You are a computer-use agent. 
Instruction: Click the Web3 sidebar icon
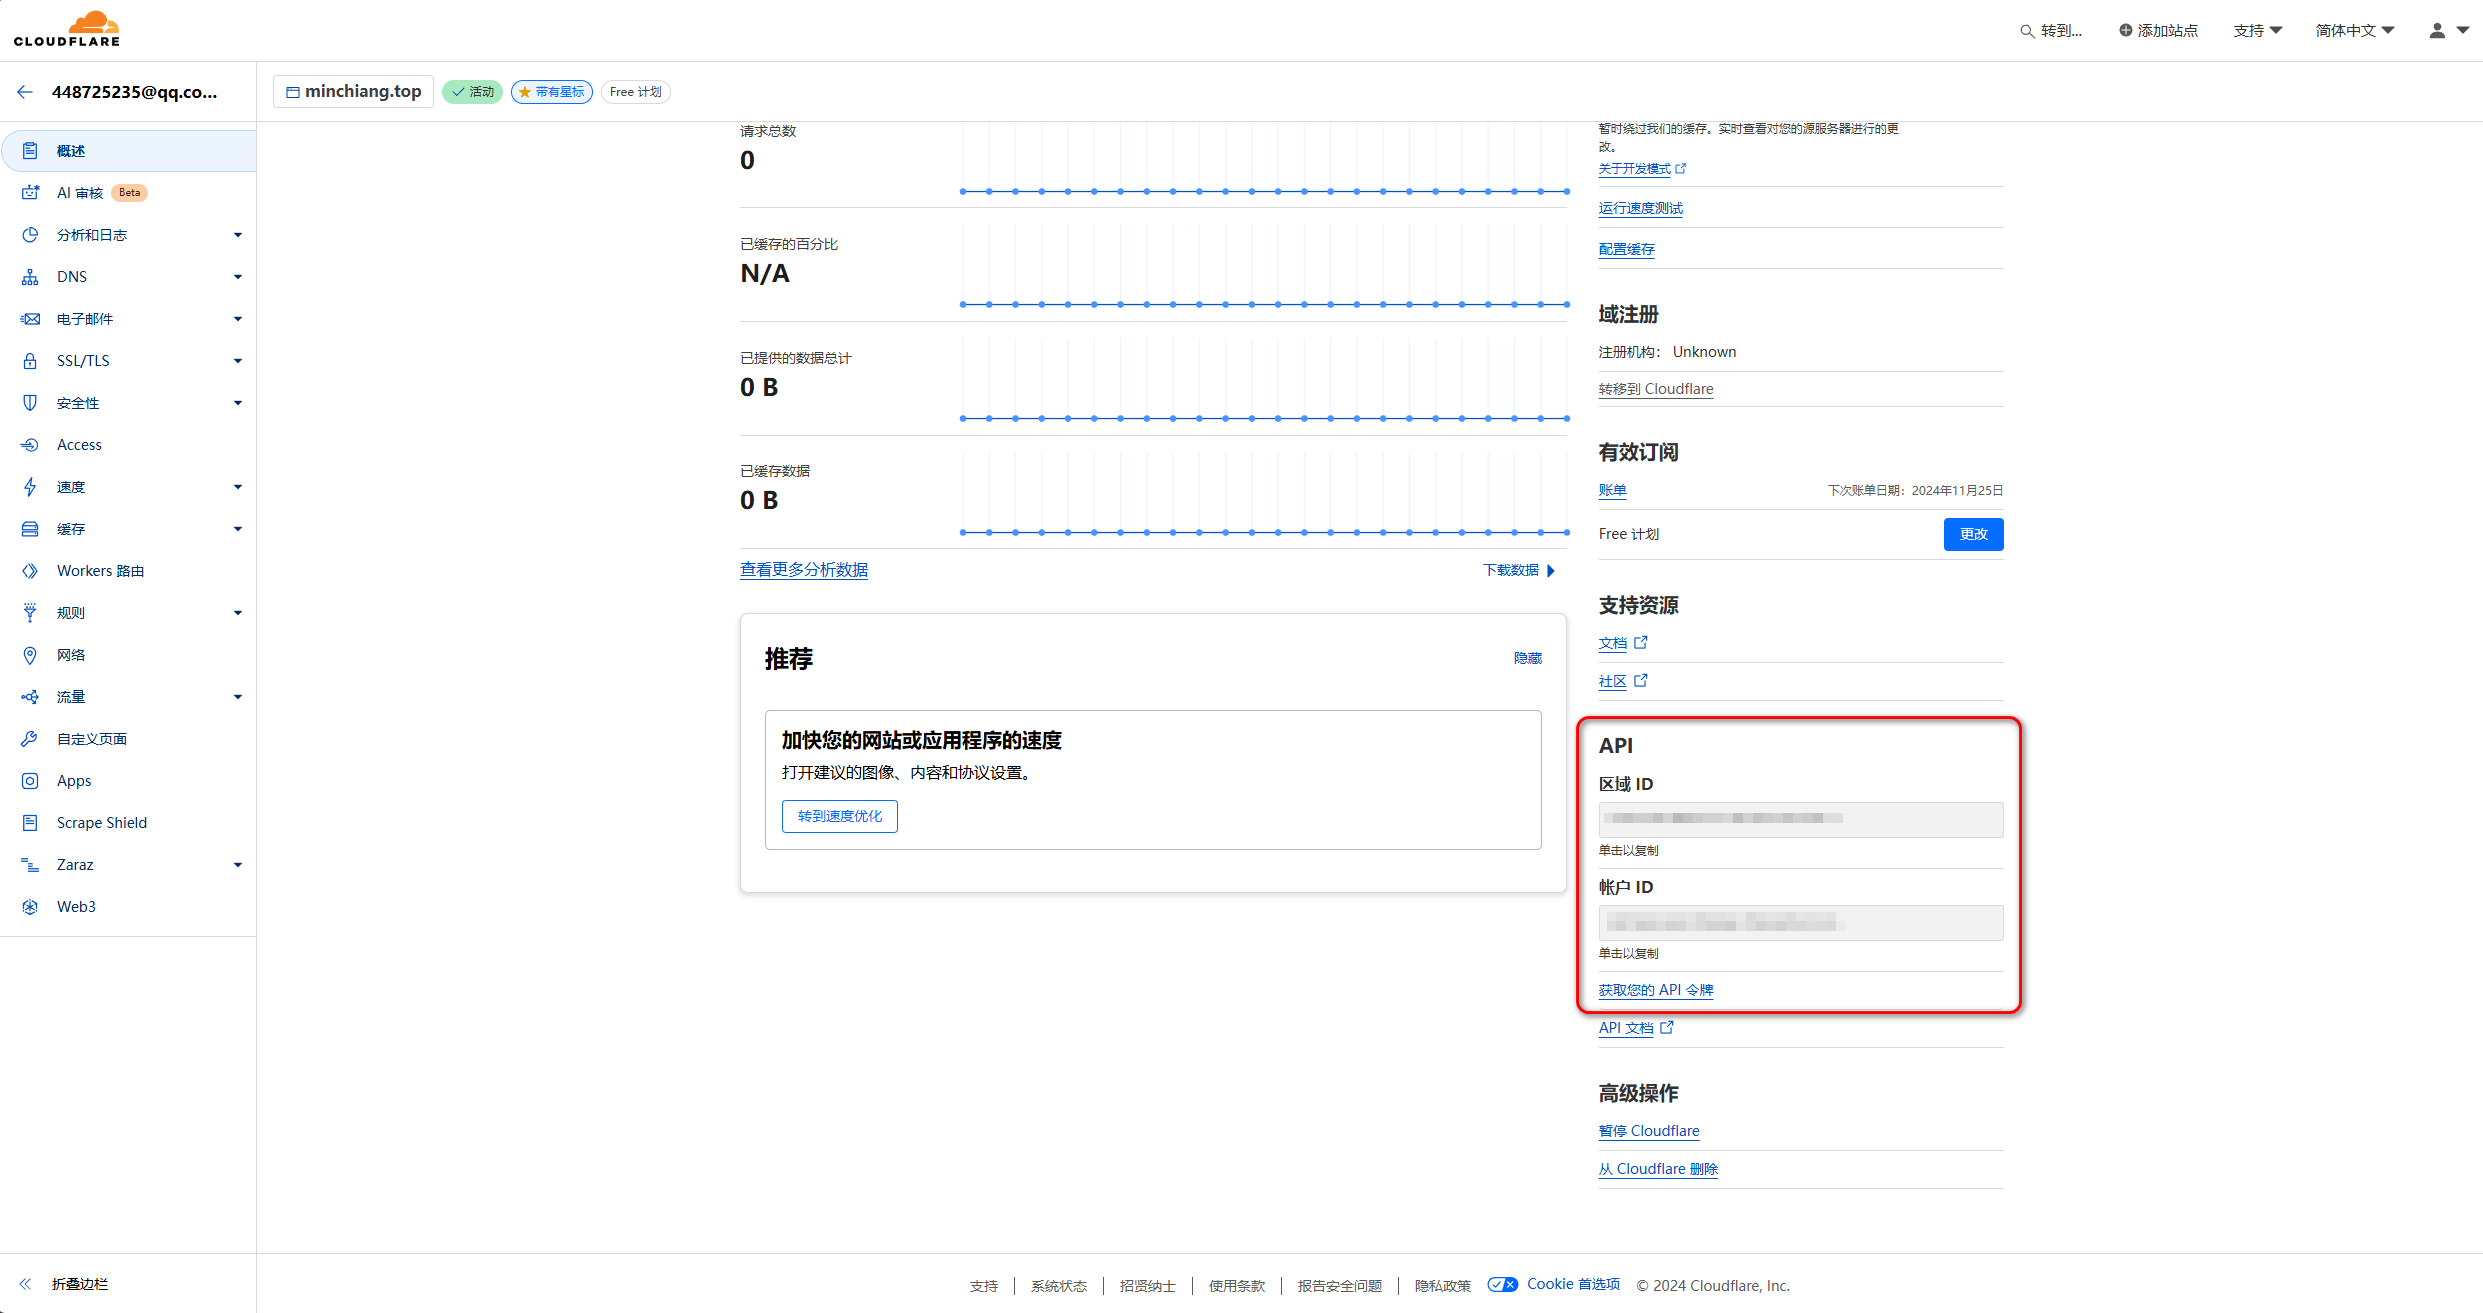(30, 907)
